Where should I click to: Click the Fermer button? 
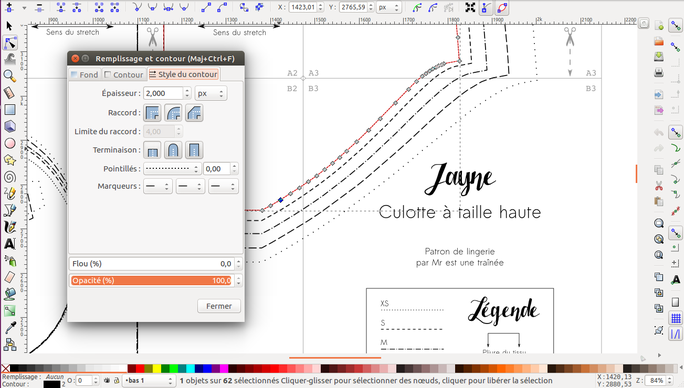point(219,306)
